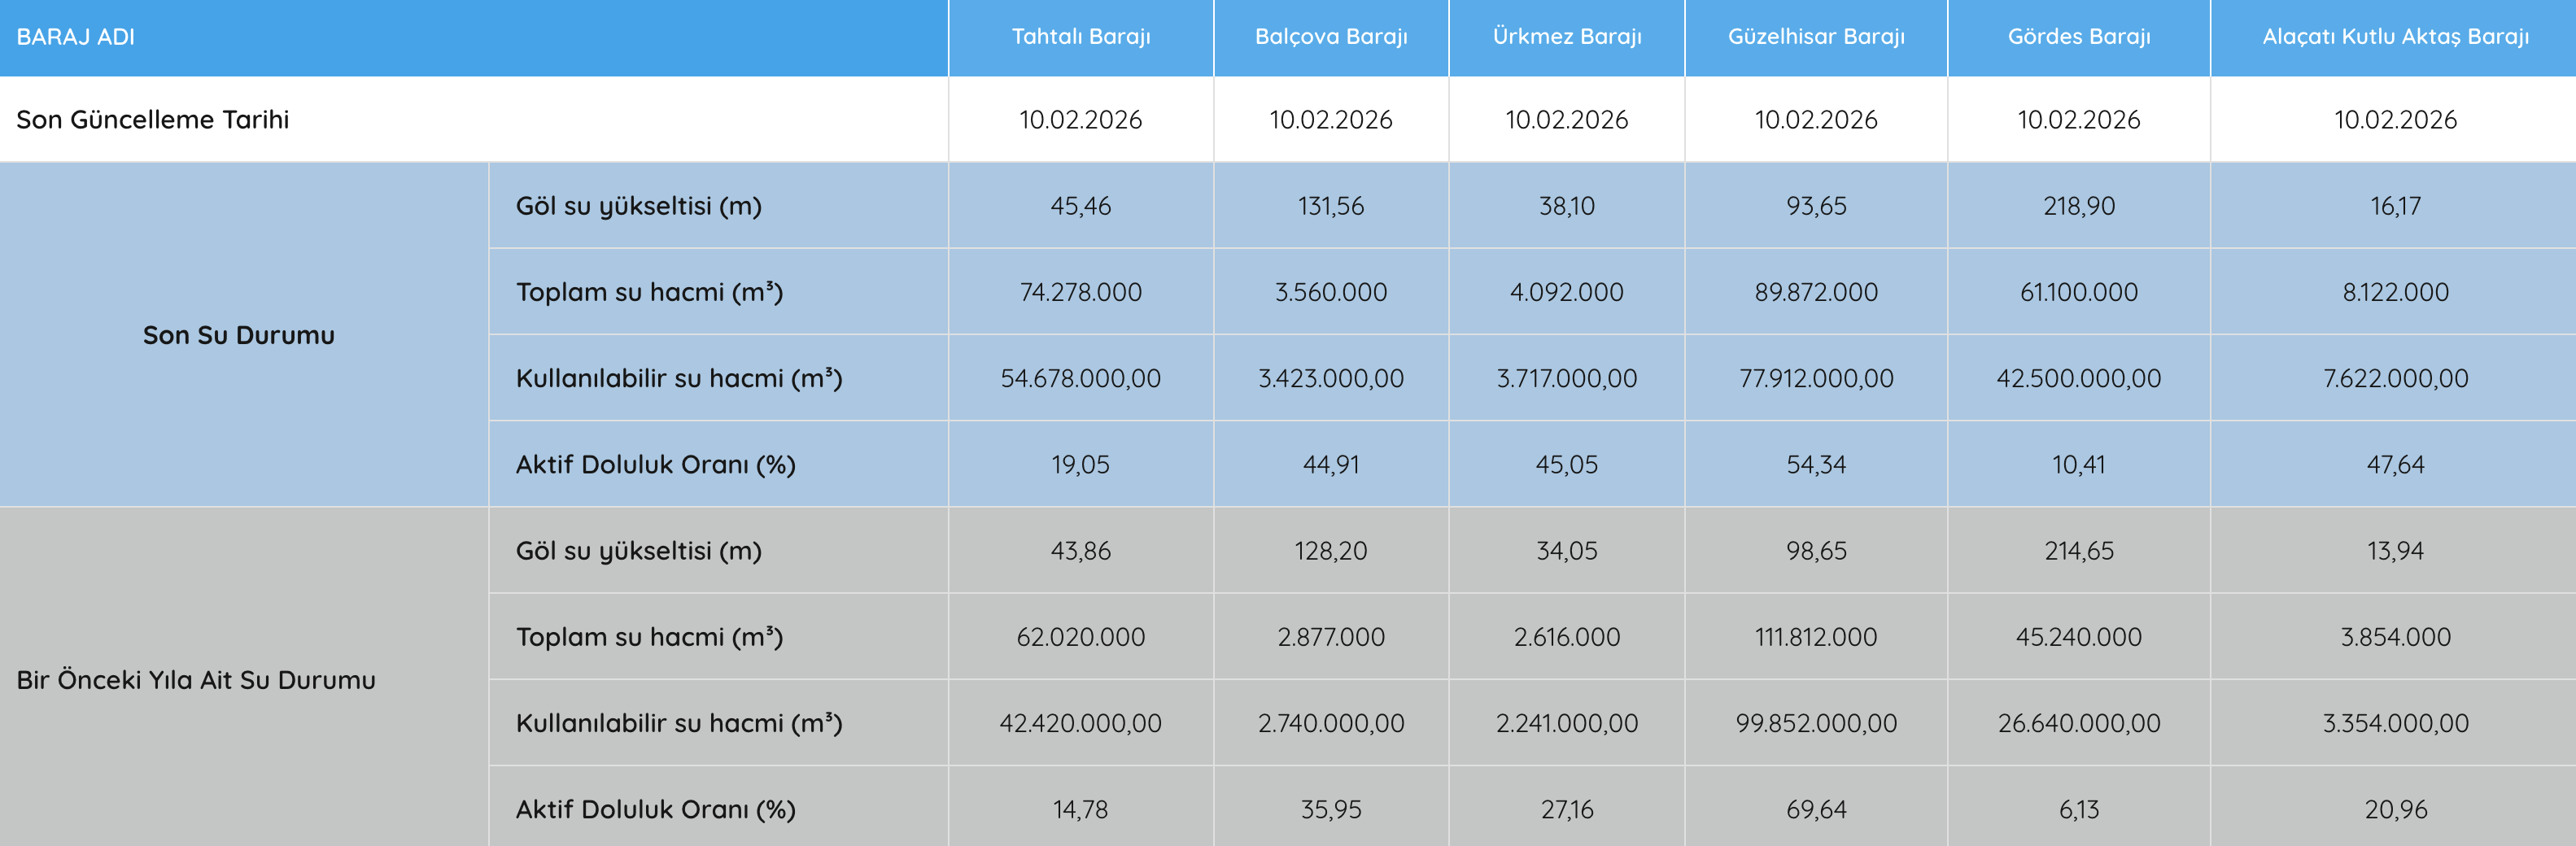Click the Balçova Barajı column header

point(1330,37)
